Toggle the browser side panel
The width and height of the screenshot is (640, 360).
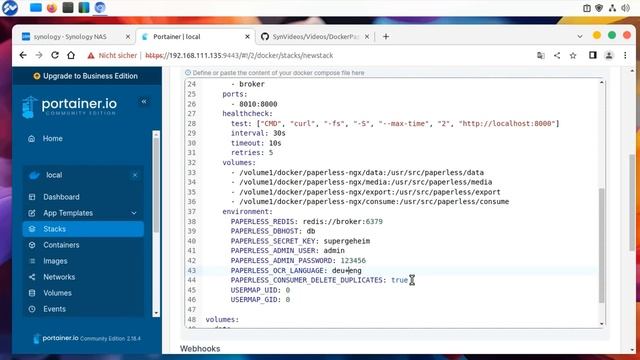[x=593, y=55]
